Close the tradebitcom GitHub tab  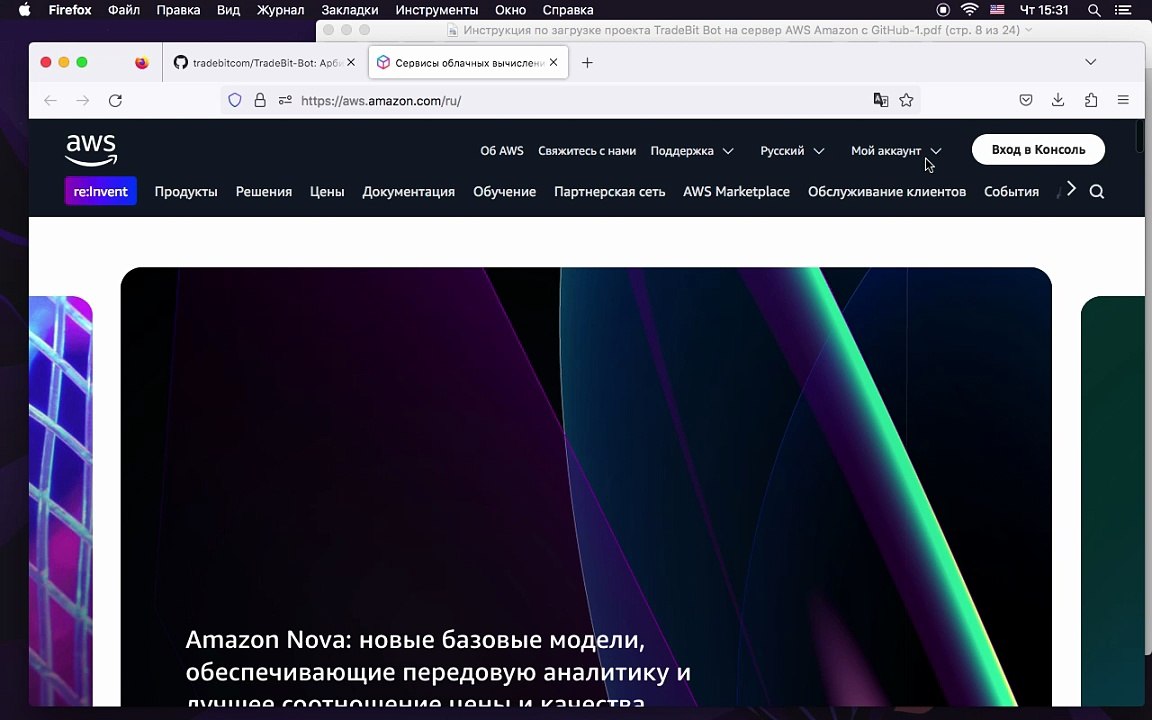tap(351, 62)
